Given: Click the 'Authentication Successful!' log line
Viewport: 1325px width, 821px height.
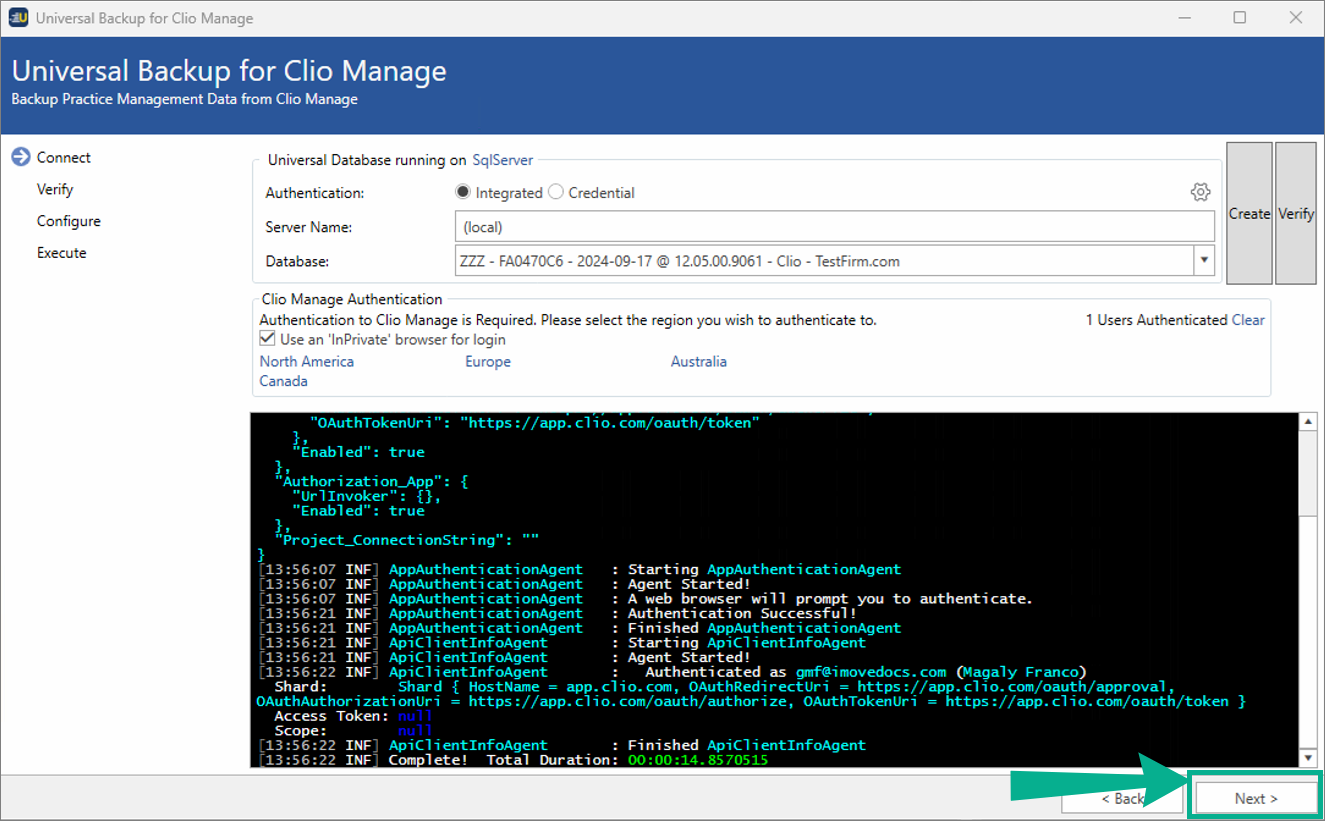Looking at the screenshot, I should (x=742, y=613).
